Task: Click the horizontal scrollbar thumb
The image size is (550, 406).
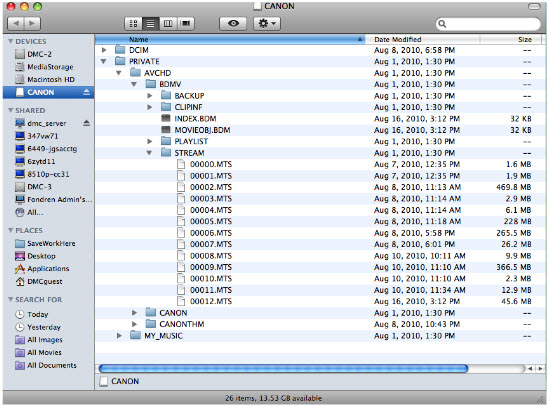Action: tap(283, 368)
